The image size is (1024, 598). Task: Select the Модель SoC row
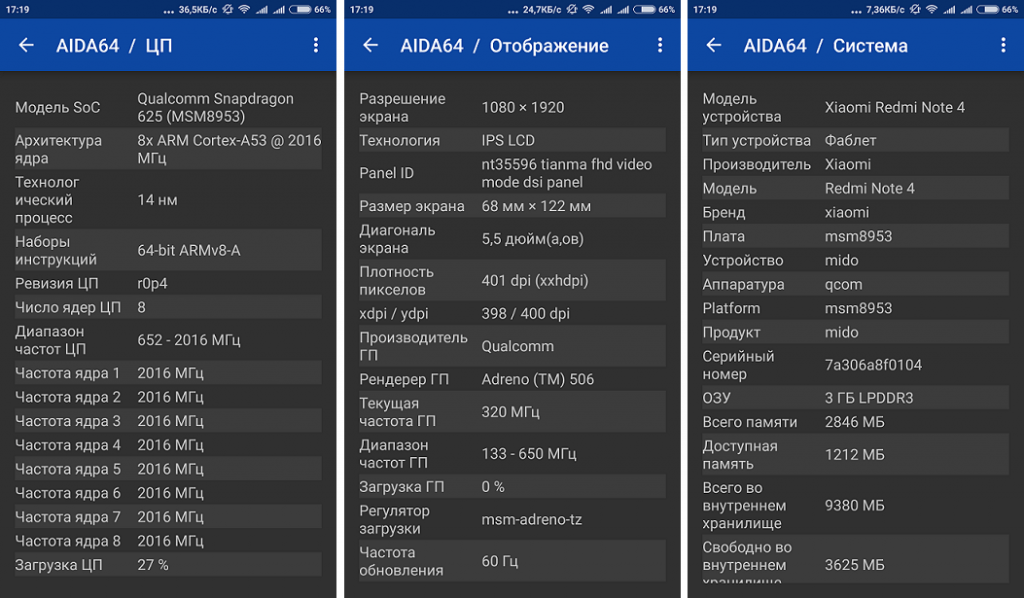point(168,108)
